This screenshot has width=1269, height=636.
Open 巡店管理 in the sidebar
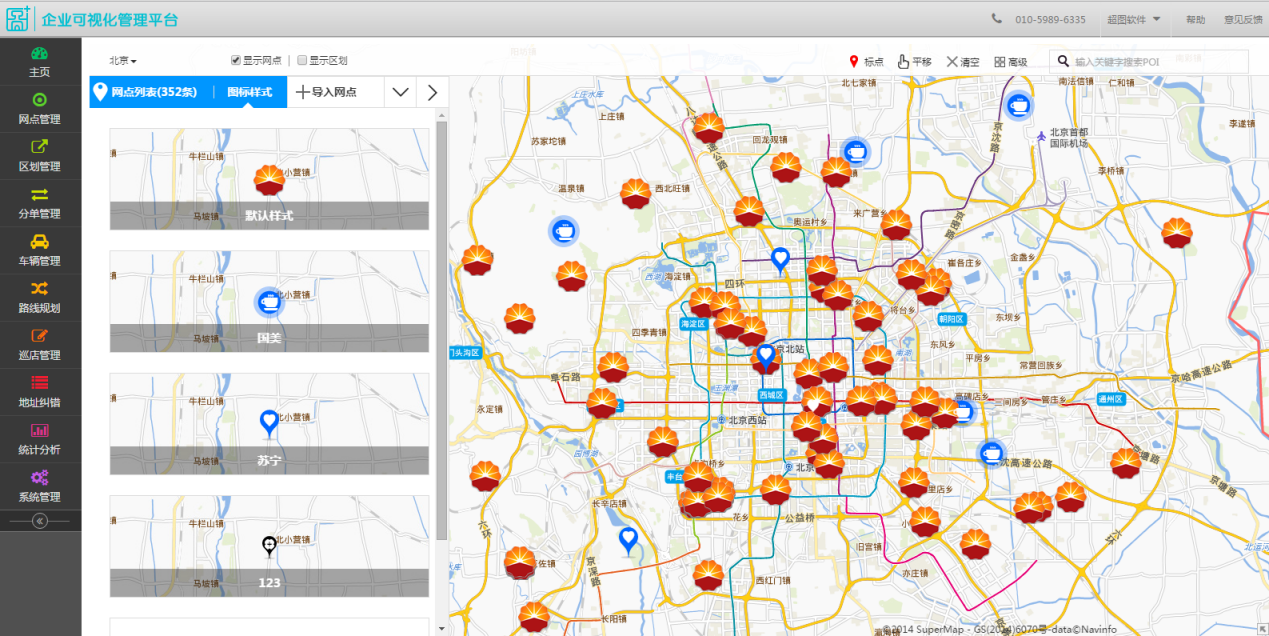(40, 344)
